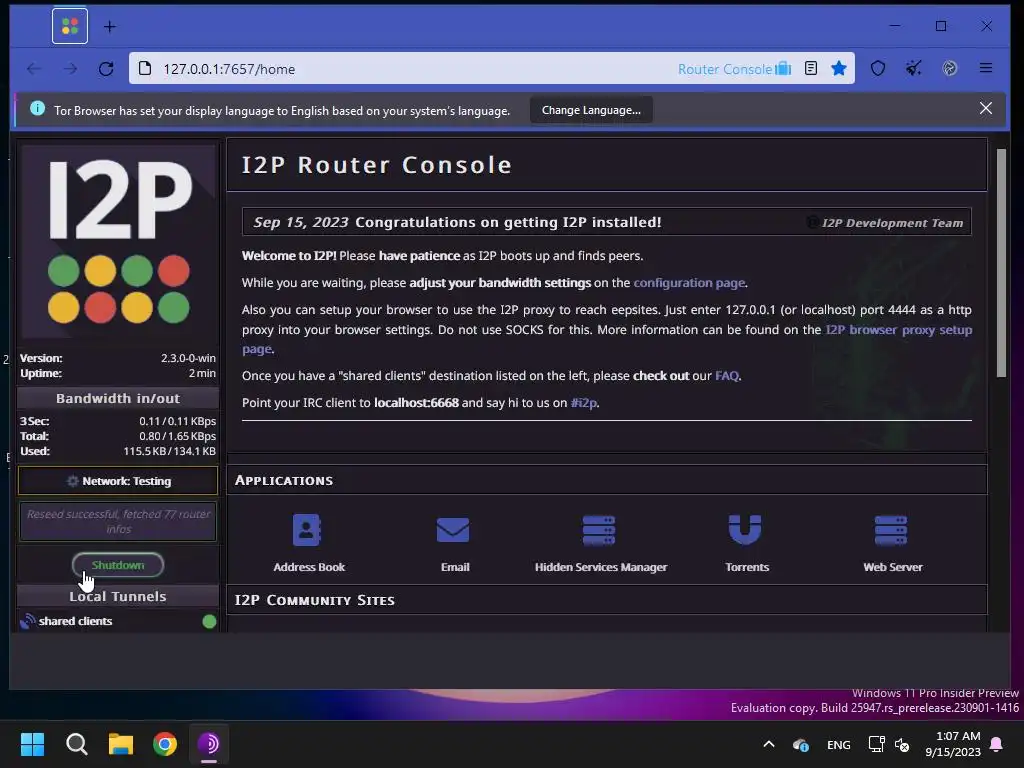Screen dimensions: 1024x768
Task: Open the Local Tunnels section
Action: tap(118, 596)
